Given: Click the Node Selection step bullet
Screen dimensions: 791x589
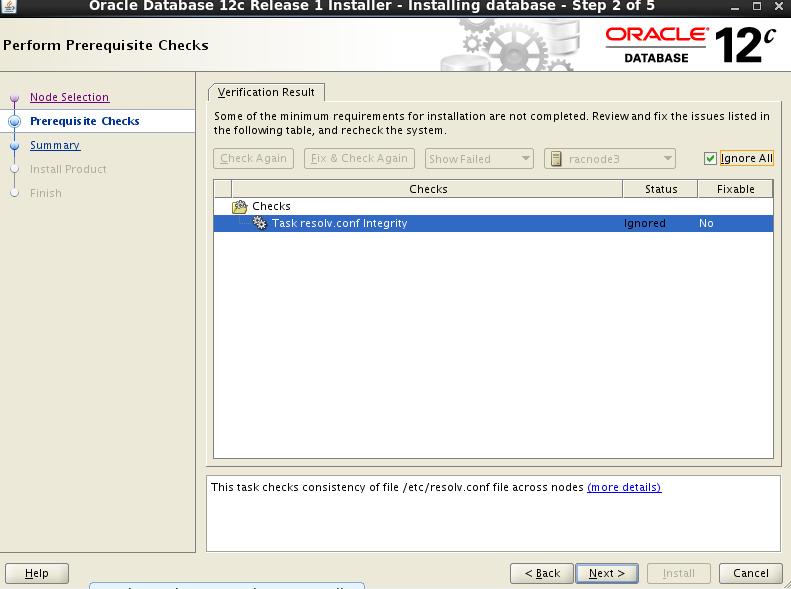Looking at the screenshot, I should click(x=15, y=97).
